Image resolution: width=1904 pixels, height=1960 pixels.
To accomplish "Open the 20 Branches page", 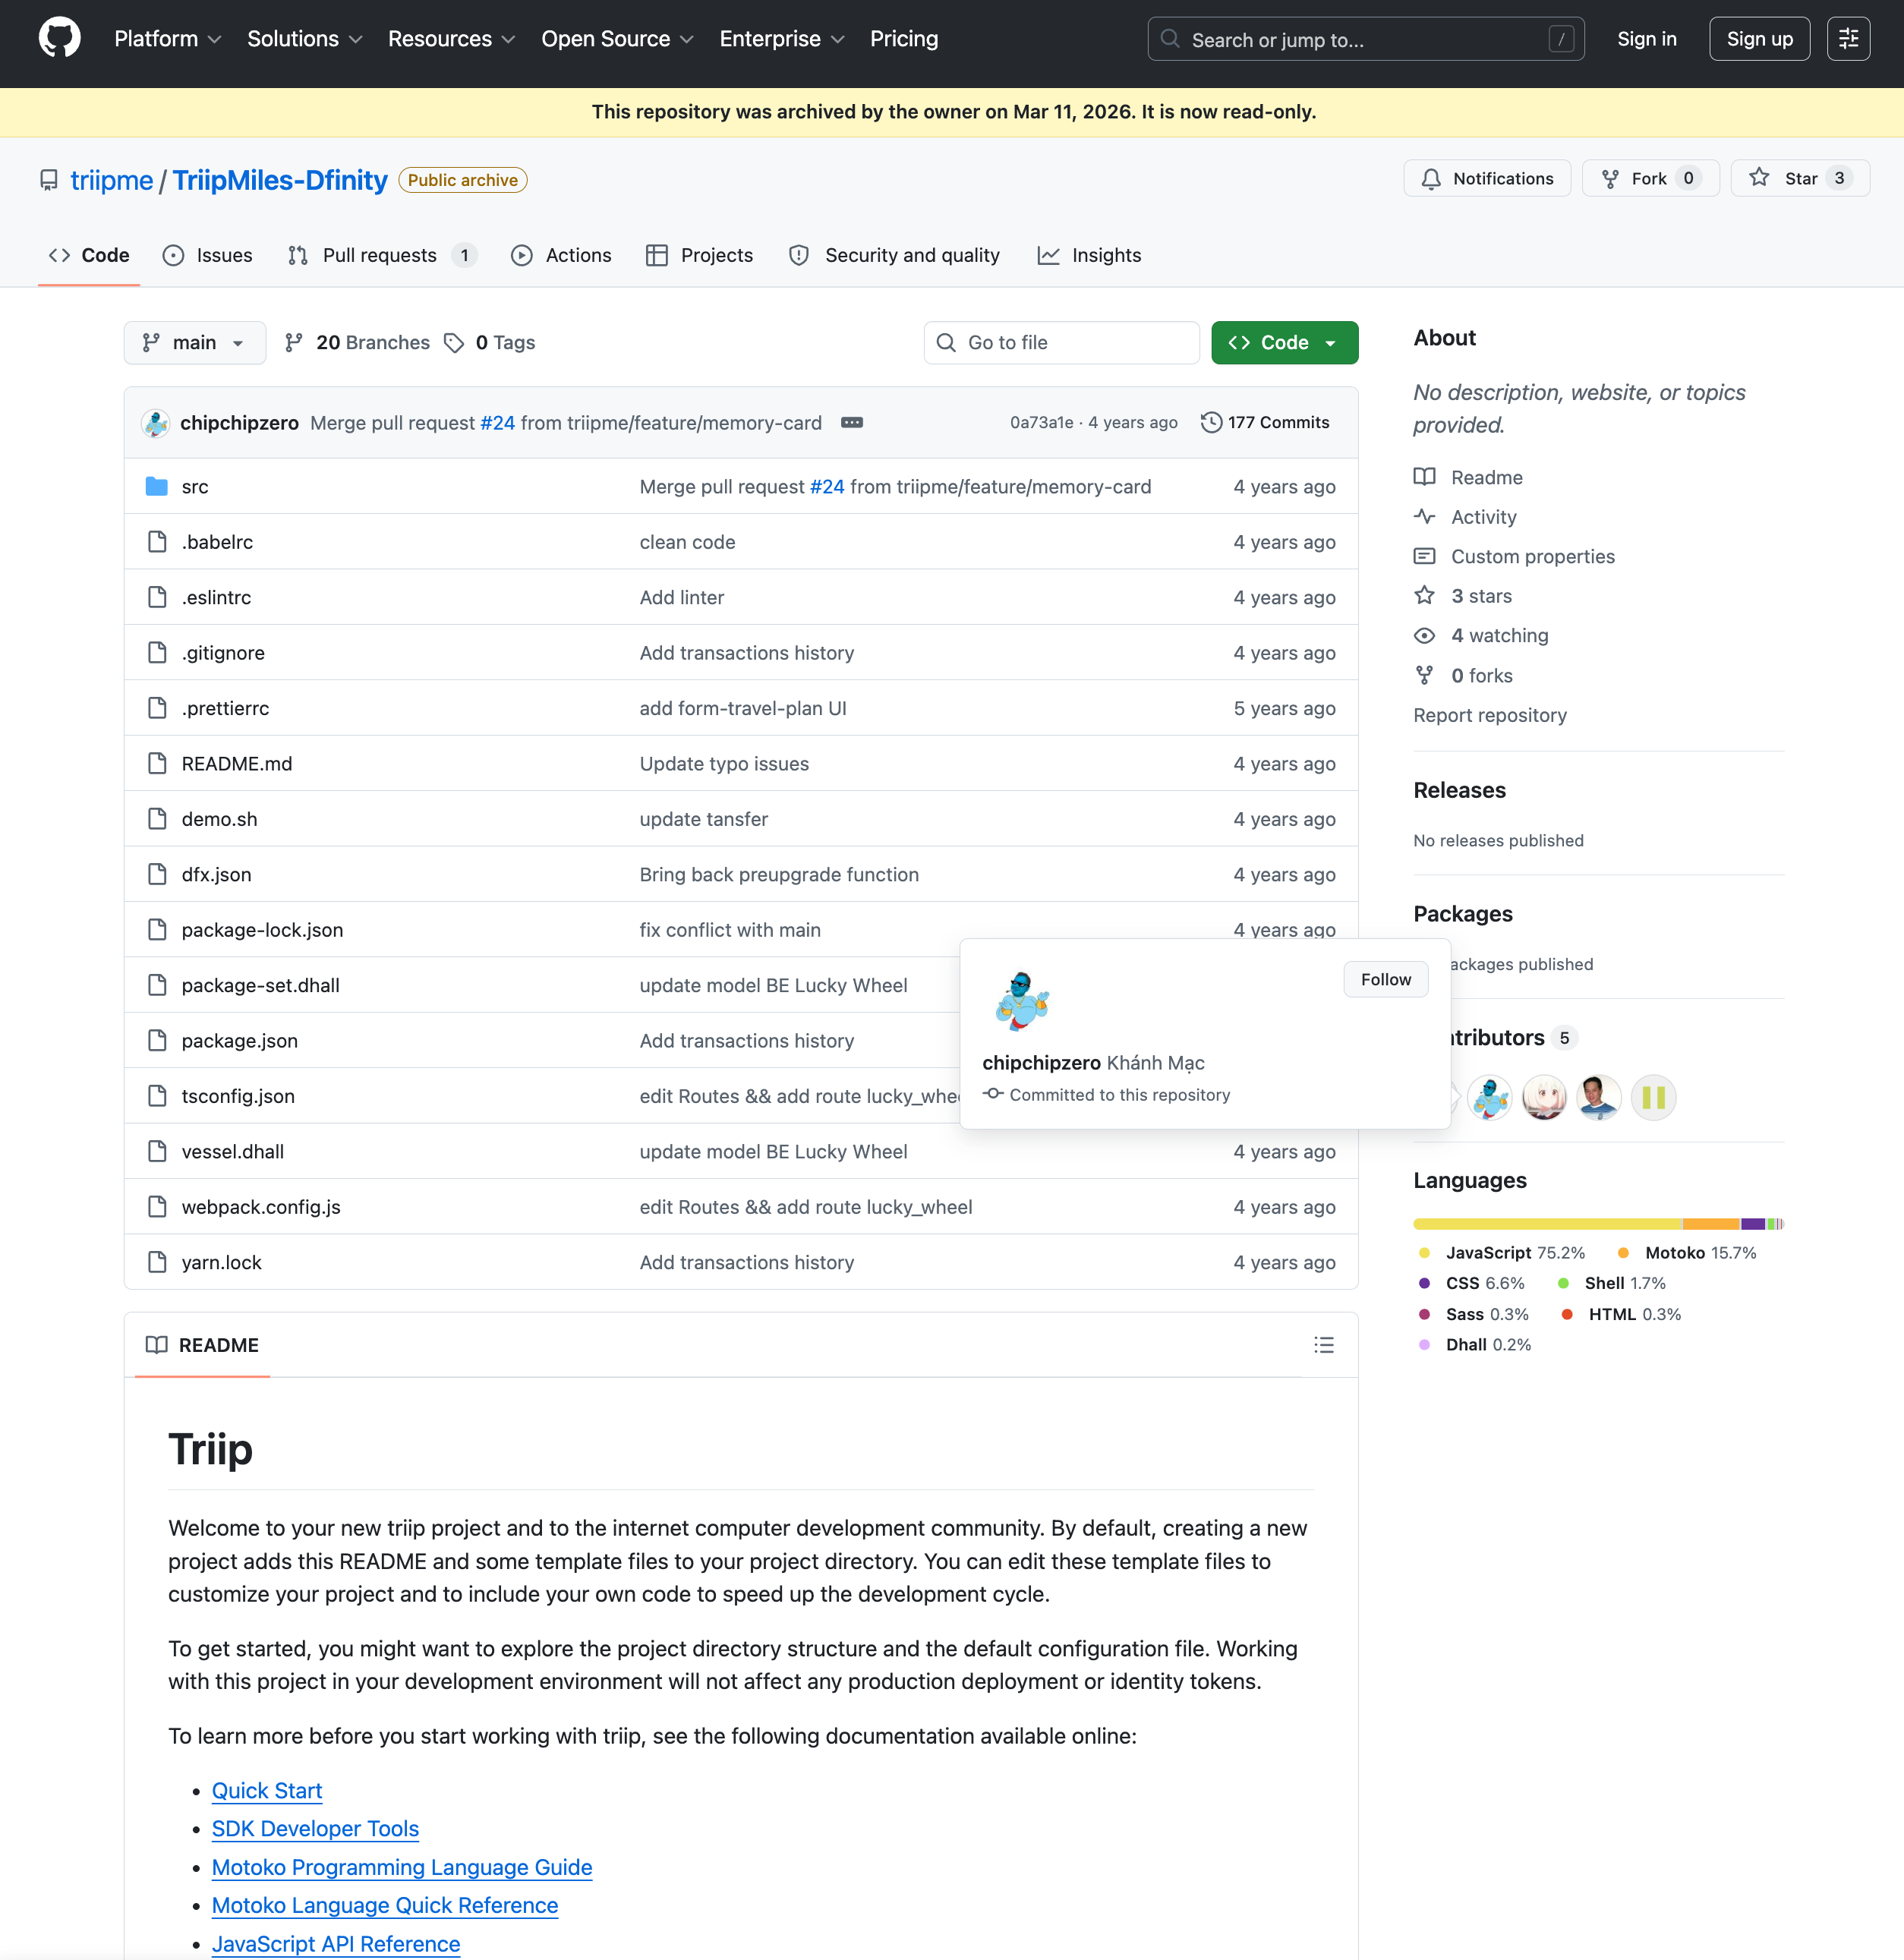I will (358, 343).
